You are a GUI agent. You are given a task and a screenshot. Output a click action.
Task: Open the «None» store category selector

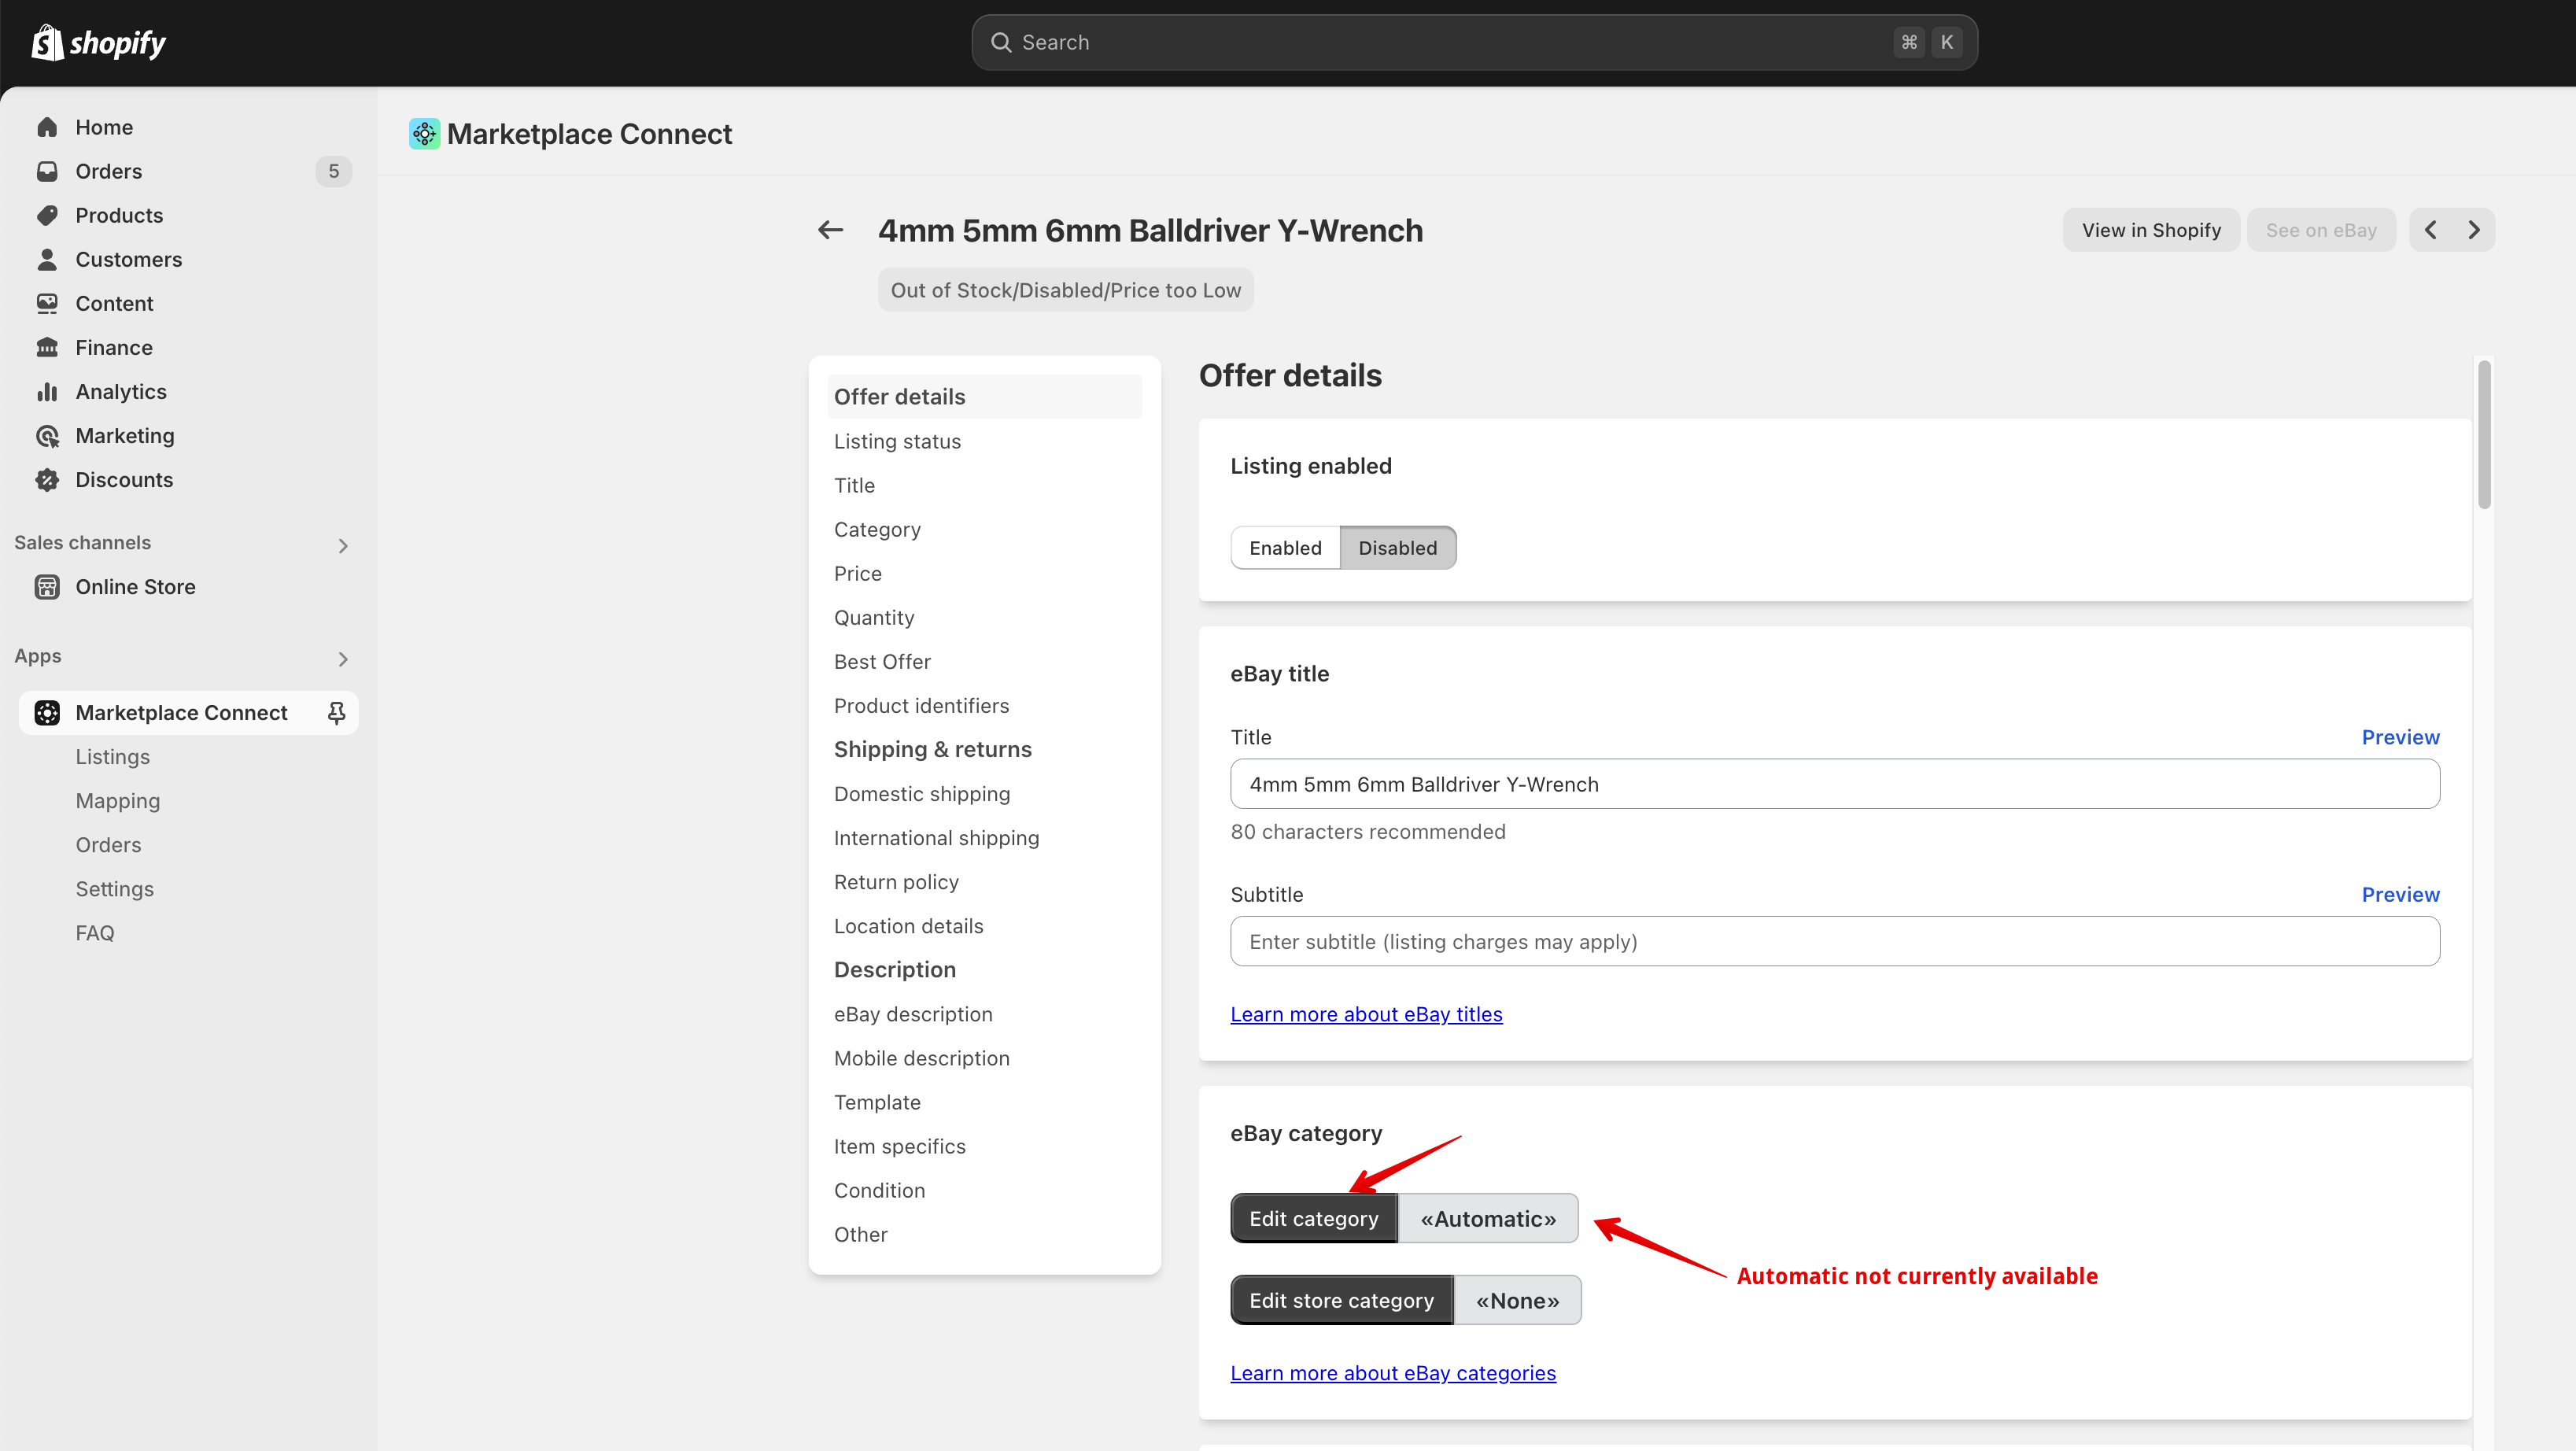tap(1517, 1300)
